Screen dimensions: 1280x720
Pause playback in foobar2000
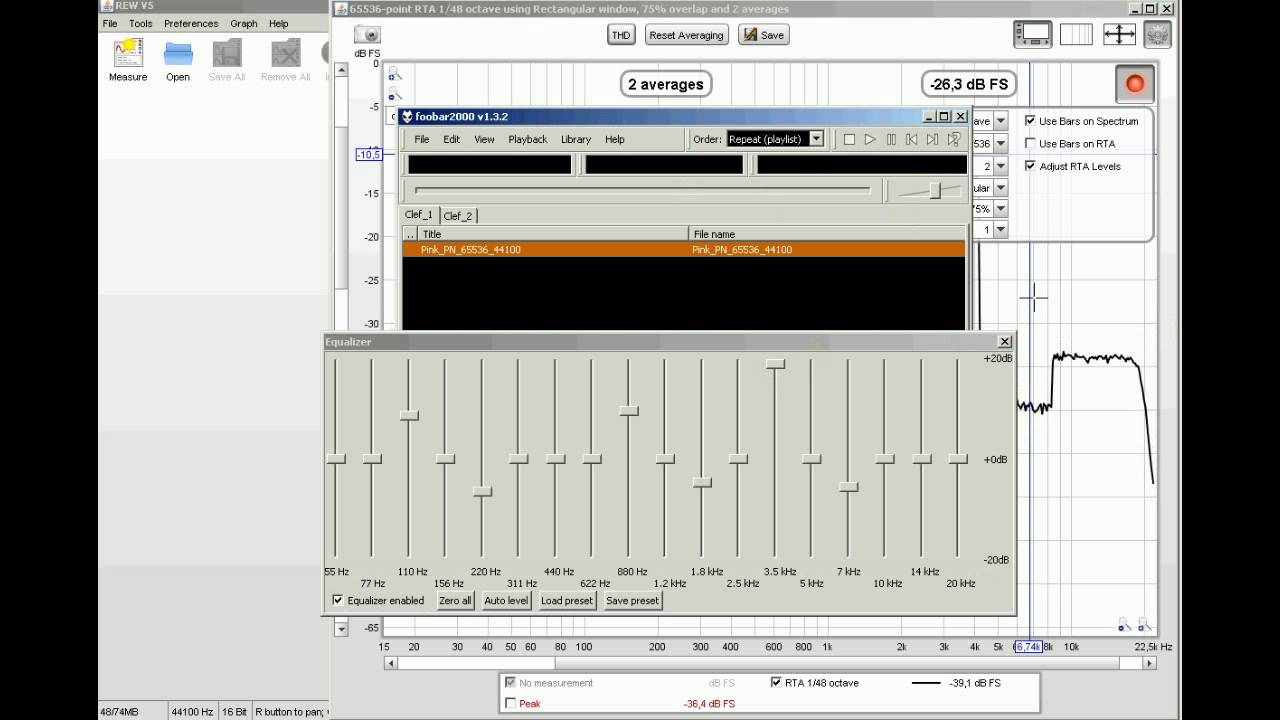click(891, 139)
